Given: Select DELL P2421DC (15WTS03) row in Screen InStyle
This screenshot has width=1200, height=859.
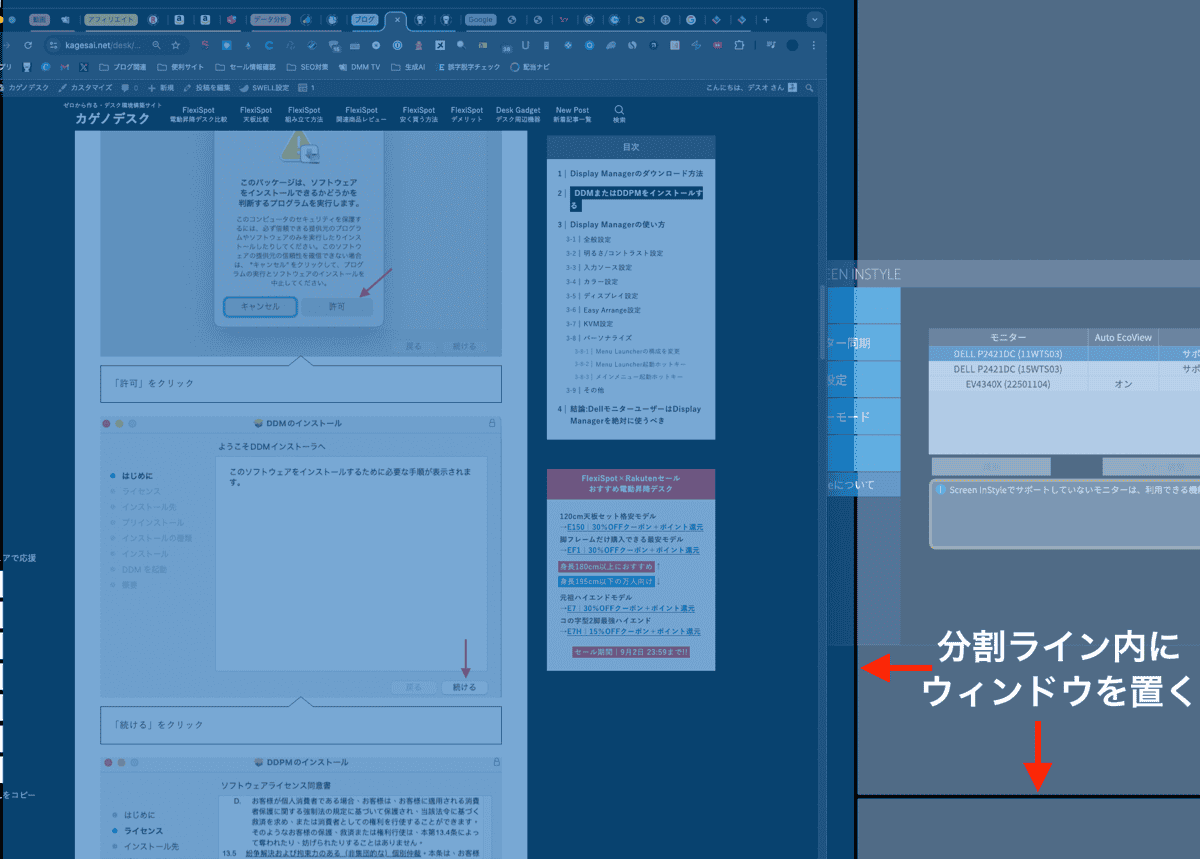Looking at the screenshot, I should tap(1064, 369).
